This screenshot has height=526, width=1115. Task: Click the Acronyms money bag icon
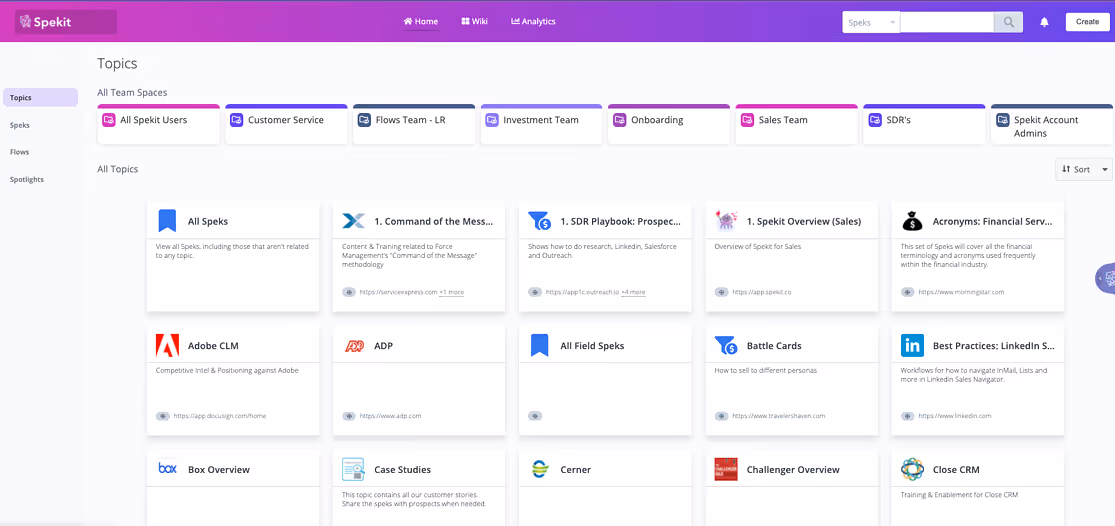coord(912,221)
